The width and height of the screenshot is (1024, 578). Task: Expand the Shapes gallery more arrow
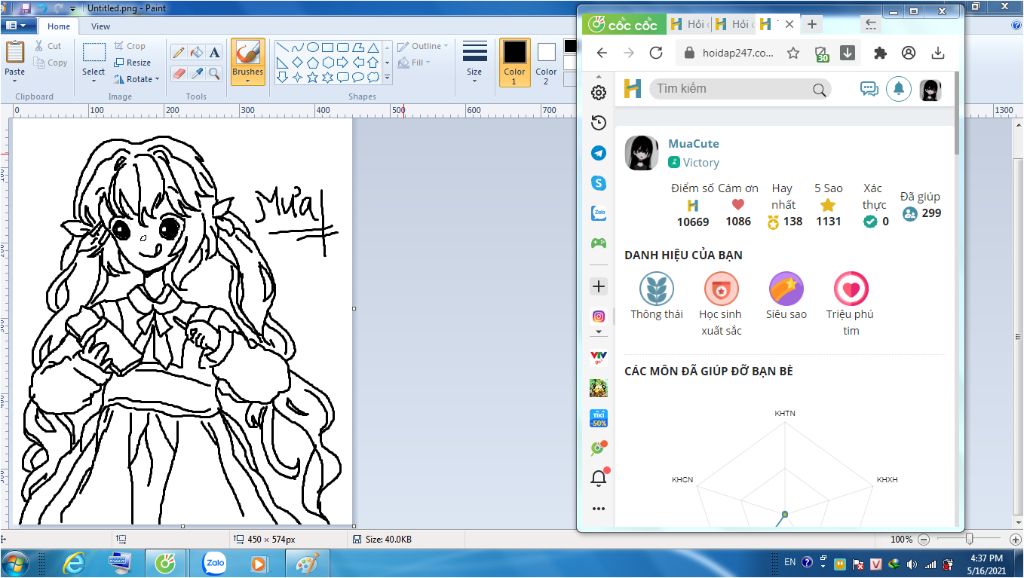(x=387, y=77)
